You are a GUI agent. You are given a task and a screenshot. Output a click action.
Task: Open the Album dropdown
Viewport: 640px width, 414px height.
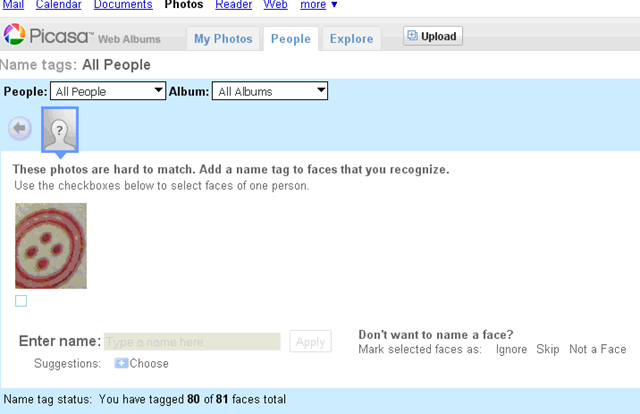[x=270, y=91]
